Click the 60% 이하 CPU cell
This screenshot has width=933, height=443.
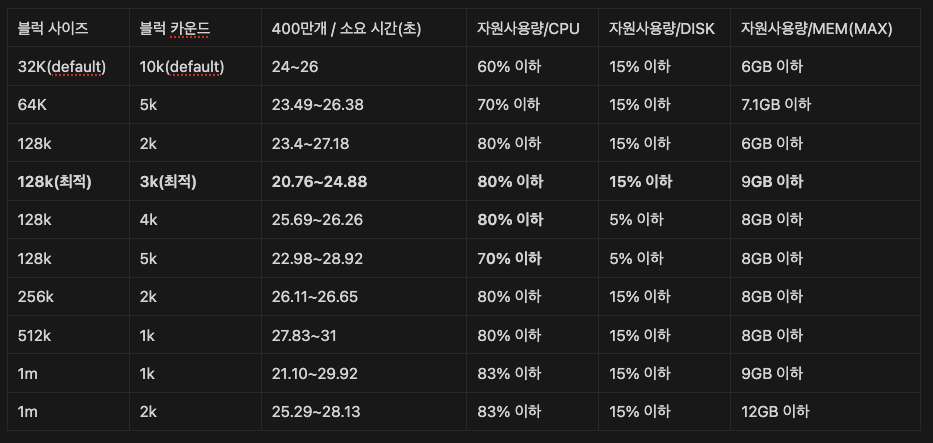[532, 66]
